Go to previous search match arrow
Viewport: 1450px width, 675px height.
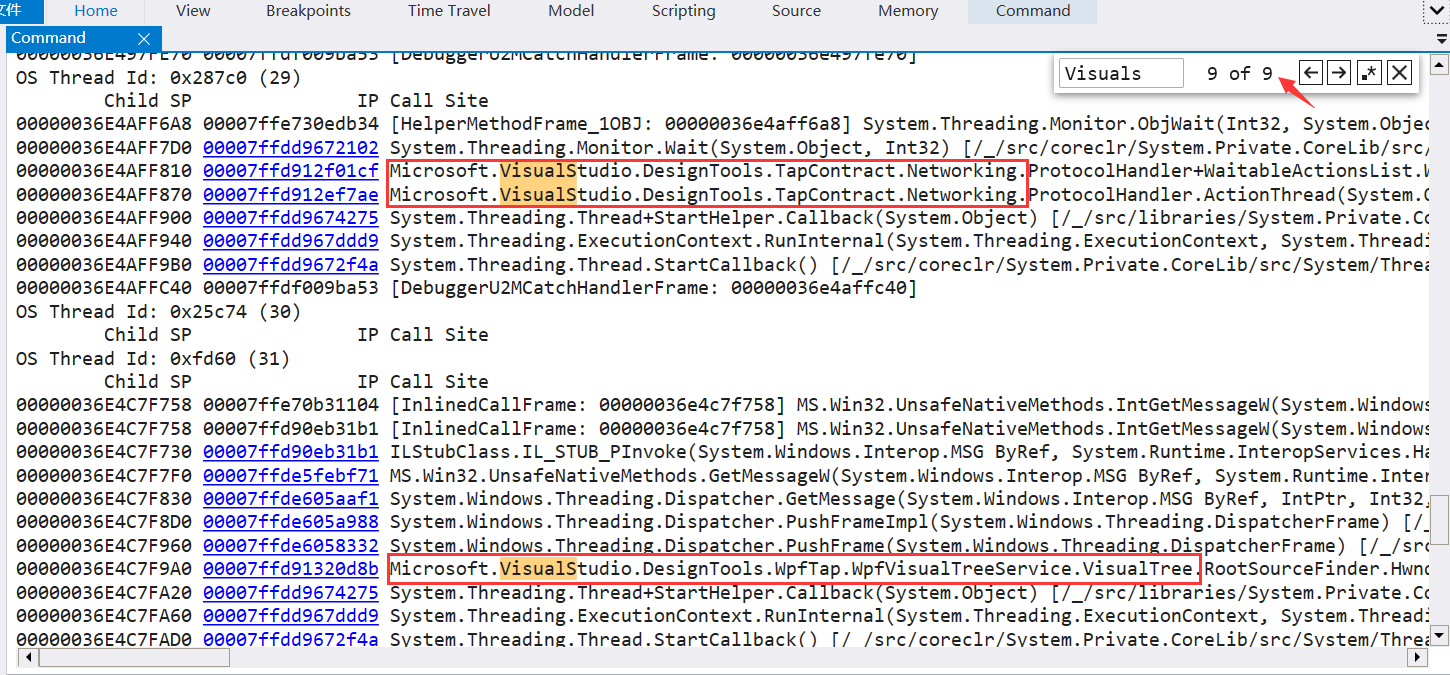tap(1311, 73)
